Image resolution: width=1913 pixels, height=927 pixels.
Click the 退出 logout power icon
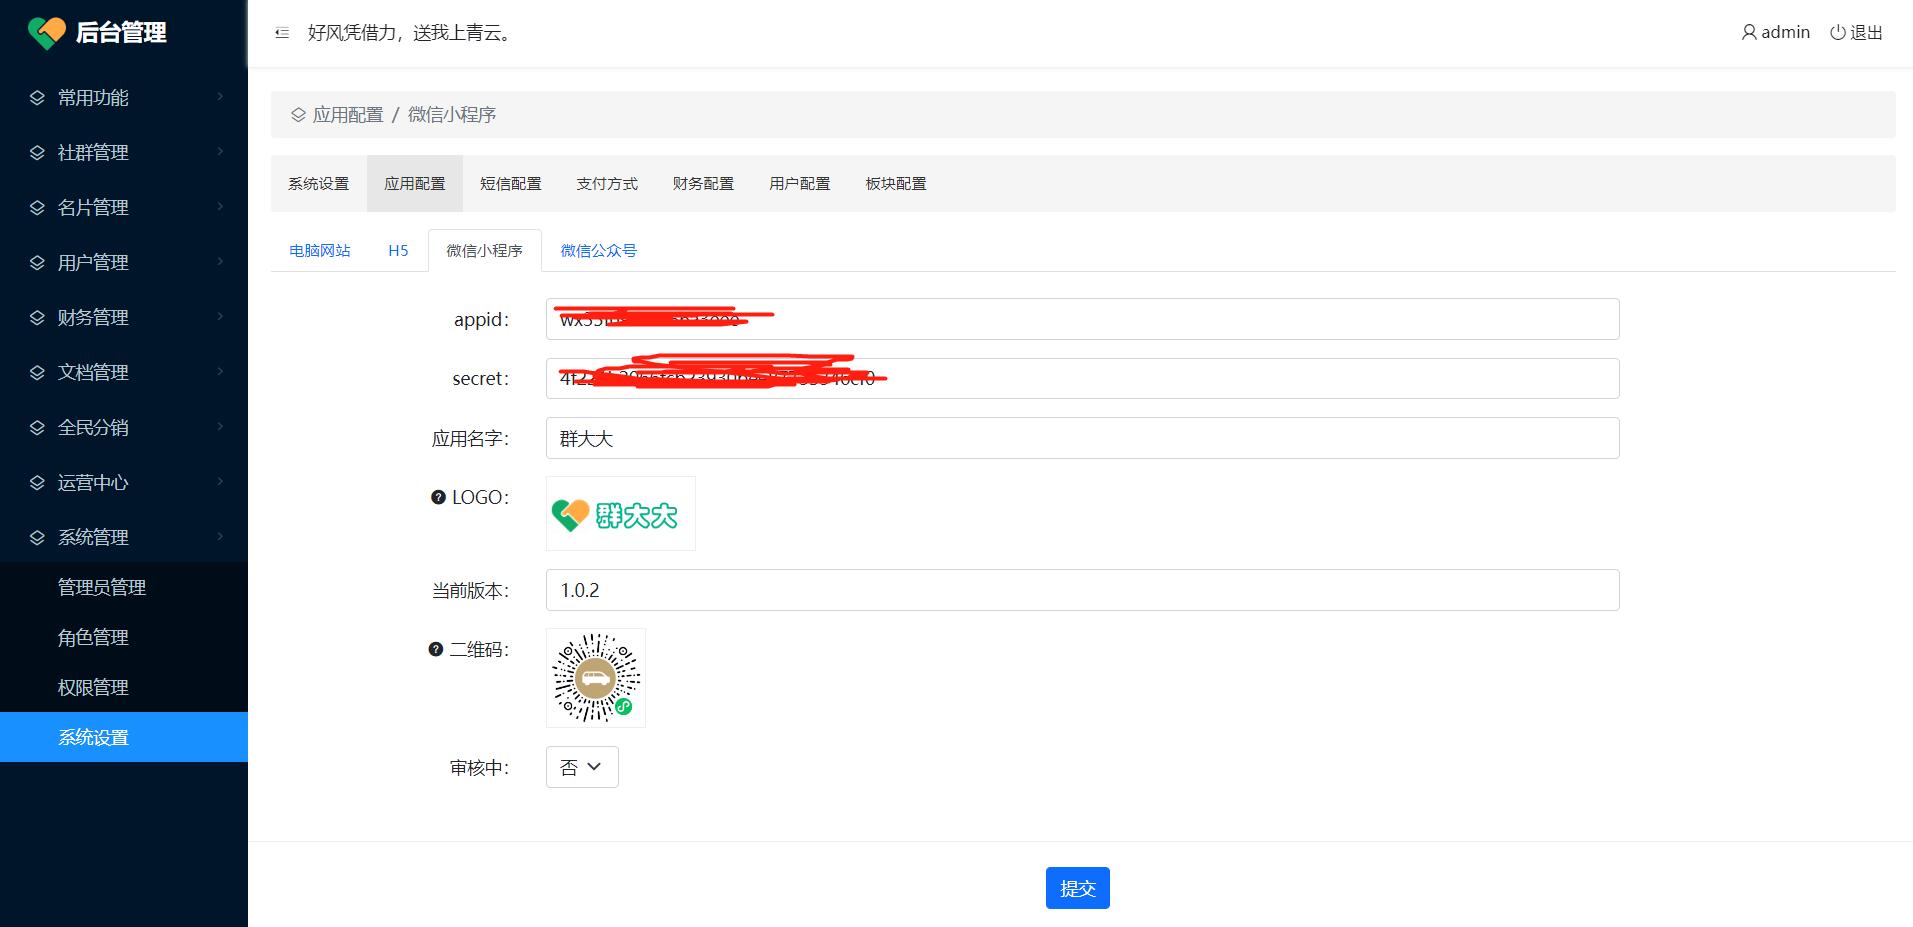(x=1837, y=33)
